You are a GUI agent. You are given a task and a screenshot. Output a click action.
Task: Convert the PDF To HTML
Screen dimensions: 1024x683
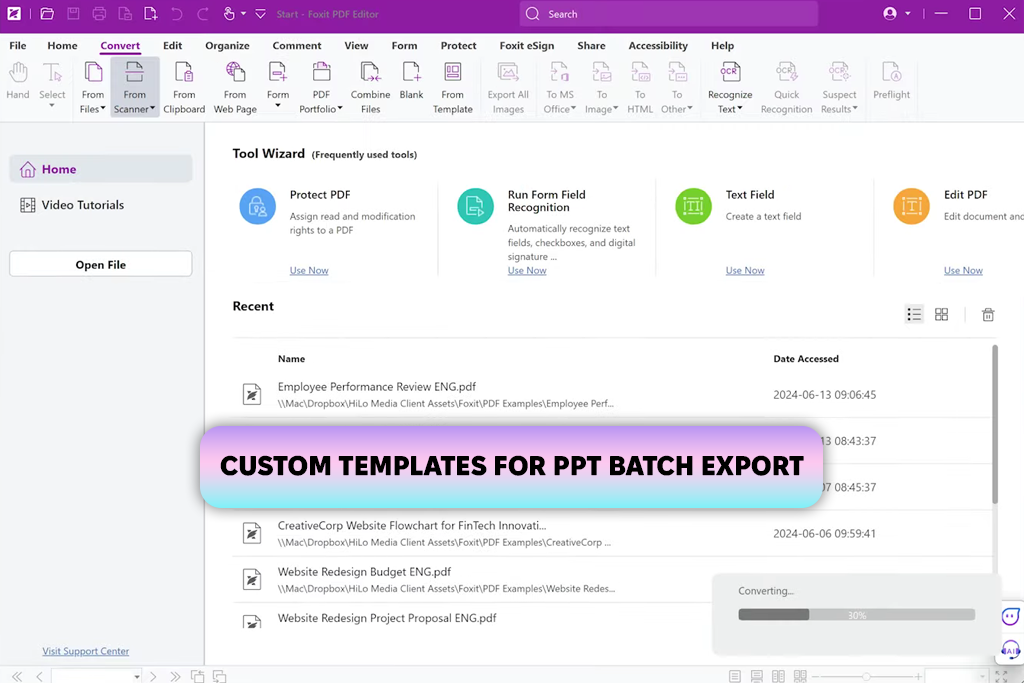tap(640, 87)
